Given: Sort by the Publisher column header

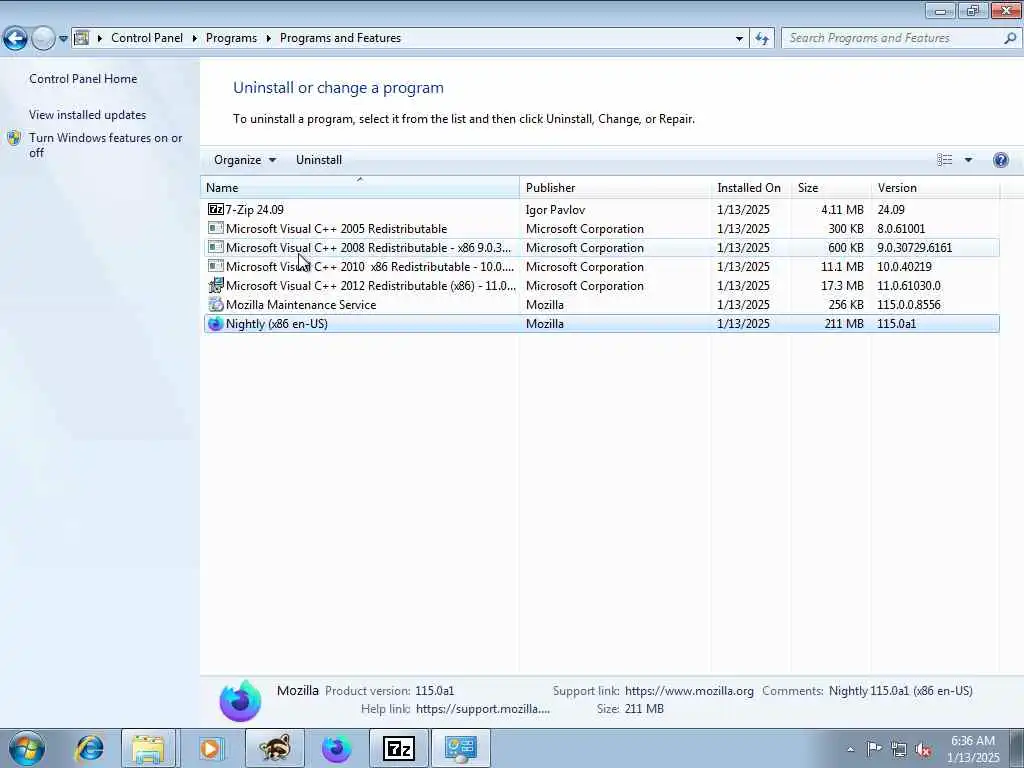Looking at the screenshot, I should pos(615,187).
